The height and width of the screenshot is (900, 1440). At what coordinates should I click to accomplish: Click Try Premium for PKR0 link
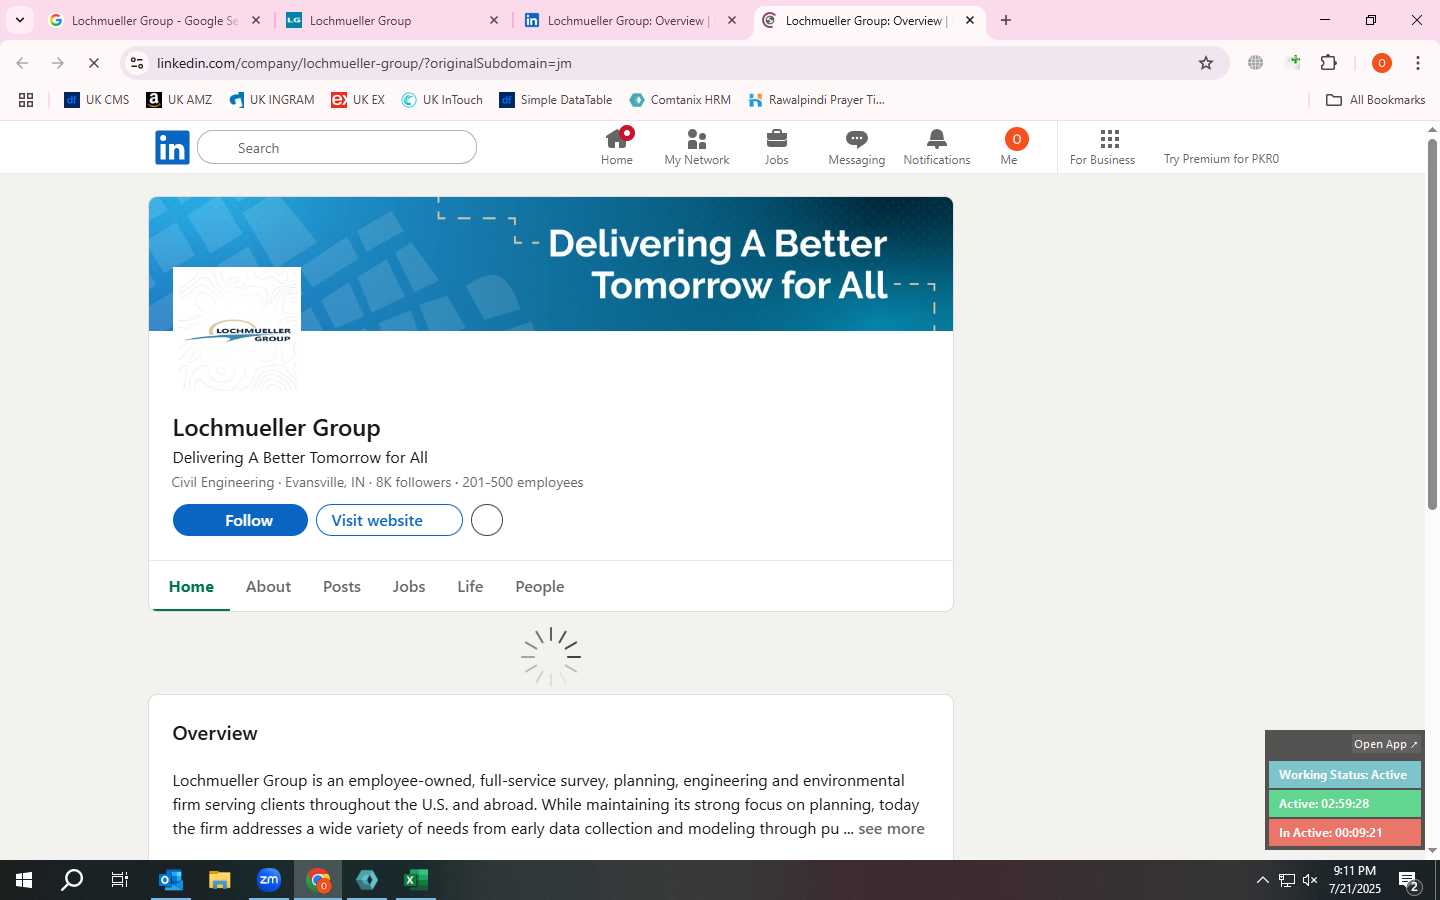tap(1221, 159)
